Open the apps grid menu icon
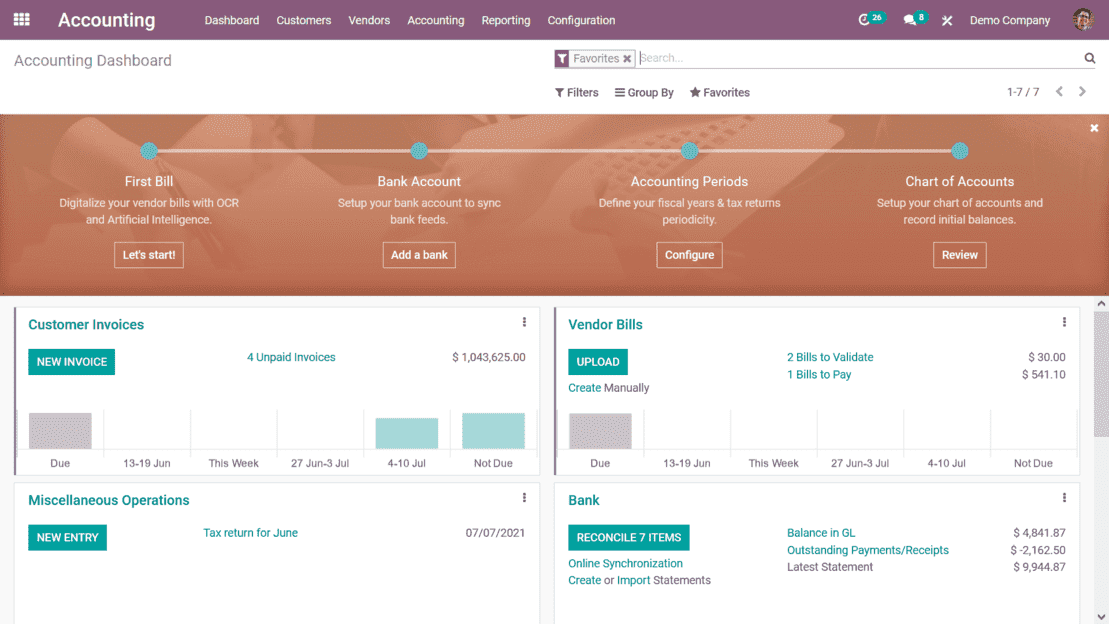Screen dimensions: 1109x624 tap(22, 20)
